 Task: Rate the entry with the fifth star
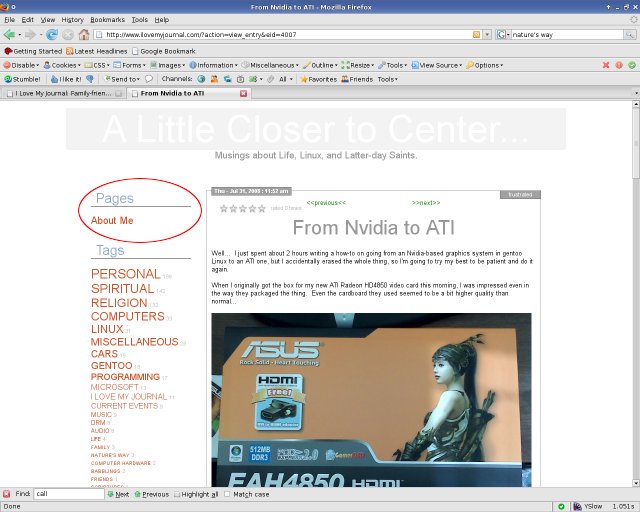pos(262,209)
